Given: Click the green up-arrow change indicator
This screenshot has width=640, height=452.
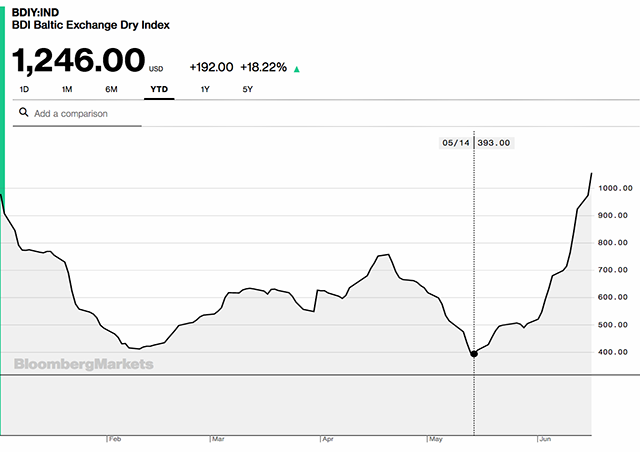Looking at the screenshot, I should point(297,69).
